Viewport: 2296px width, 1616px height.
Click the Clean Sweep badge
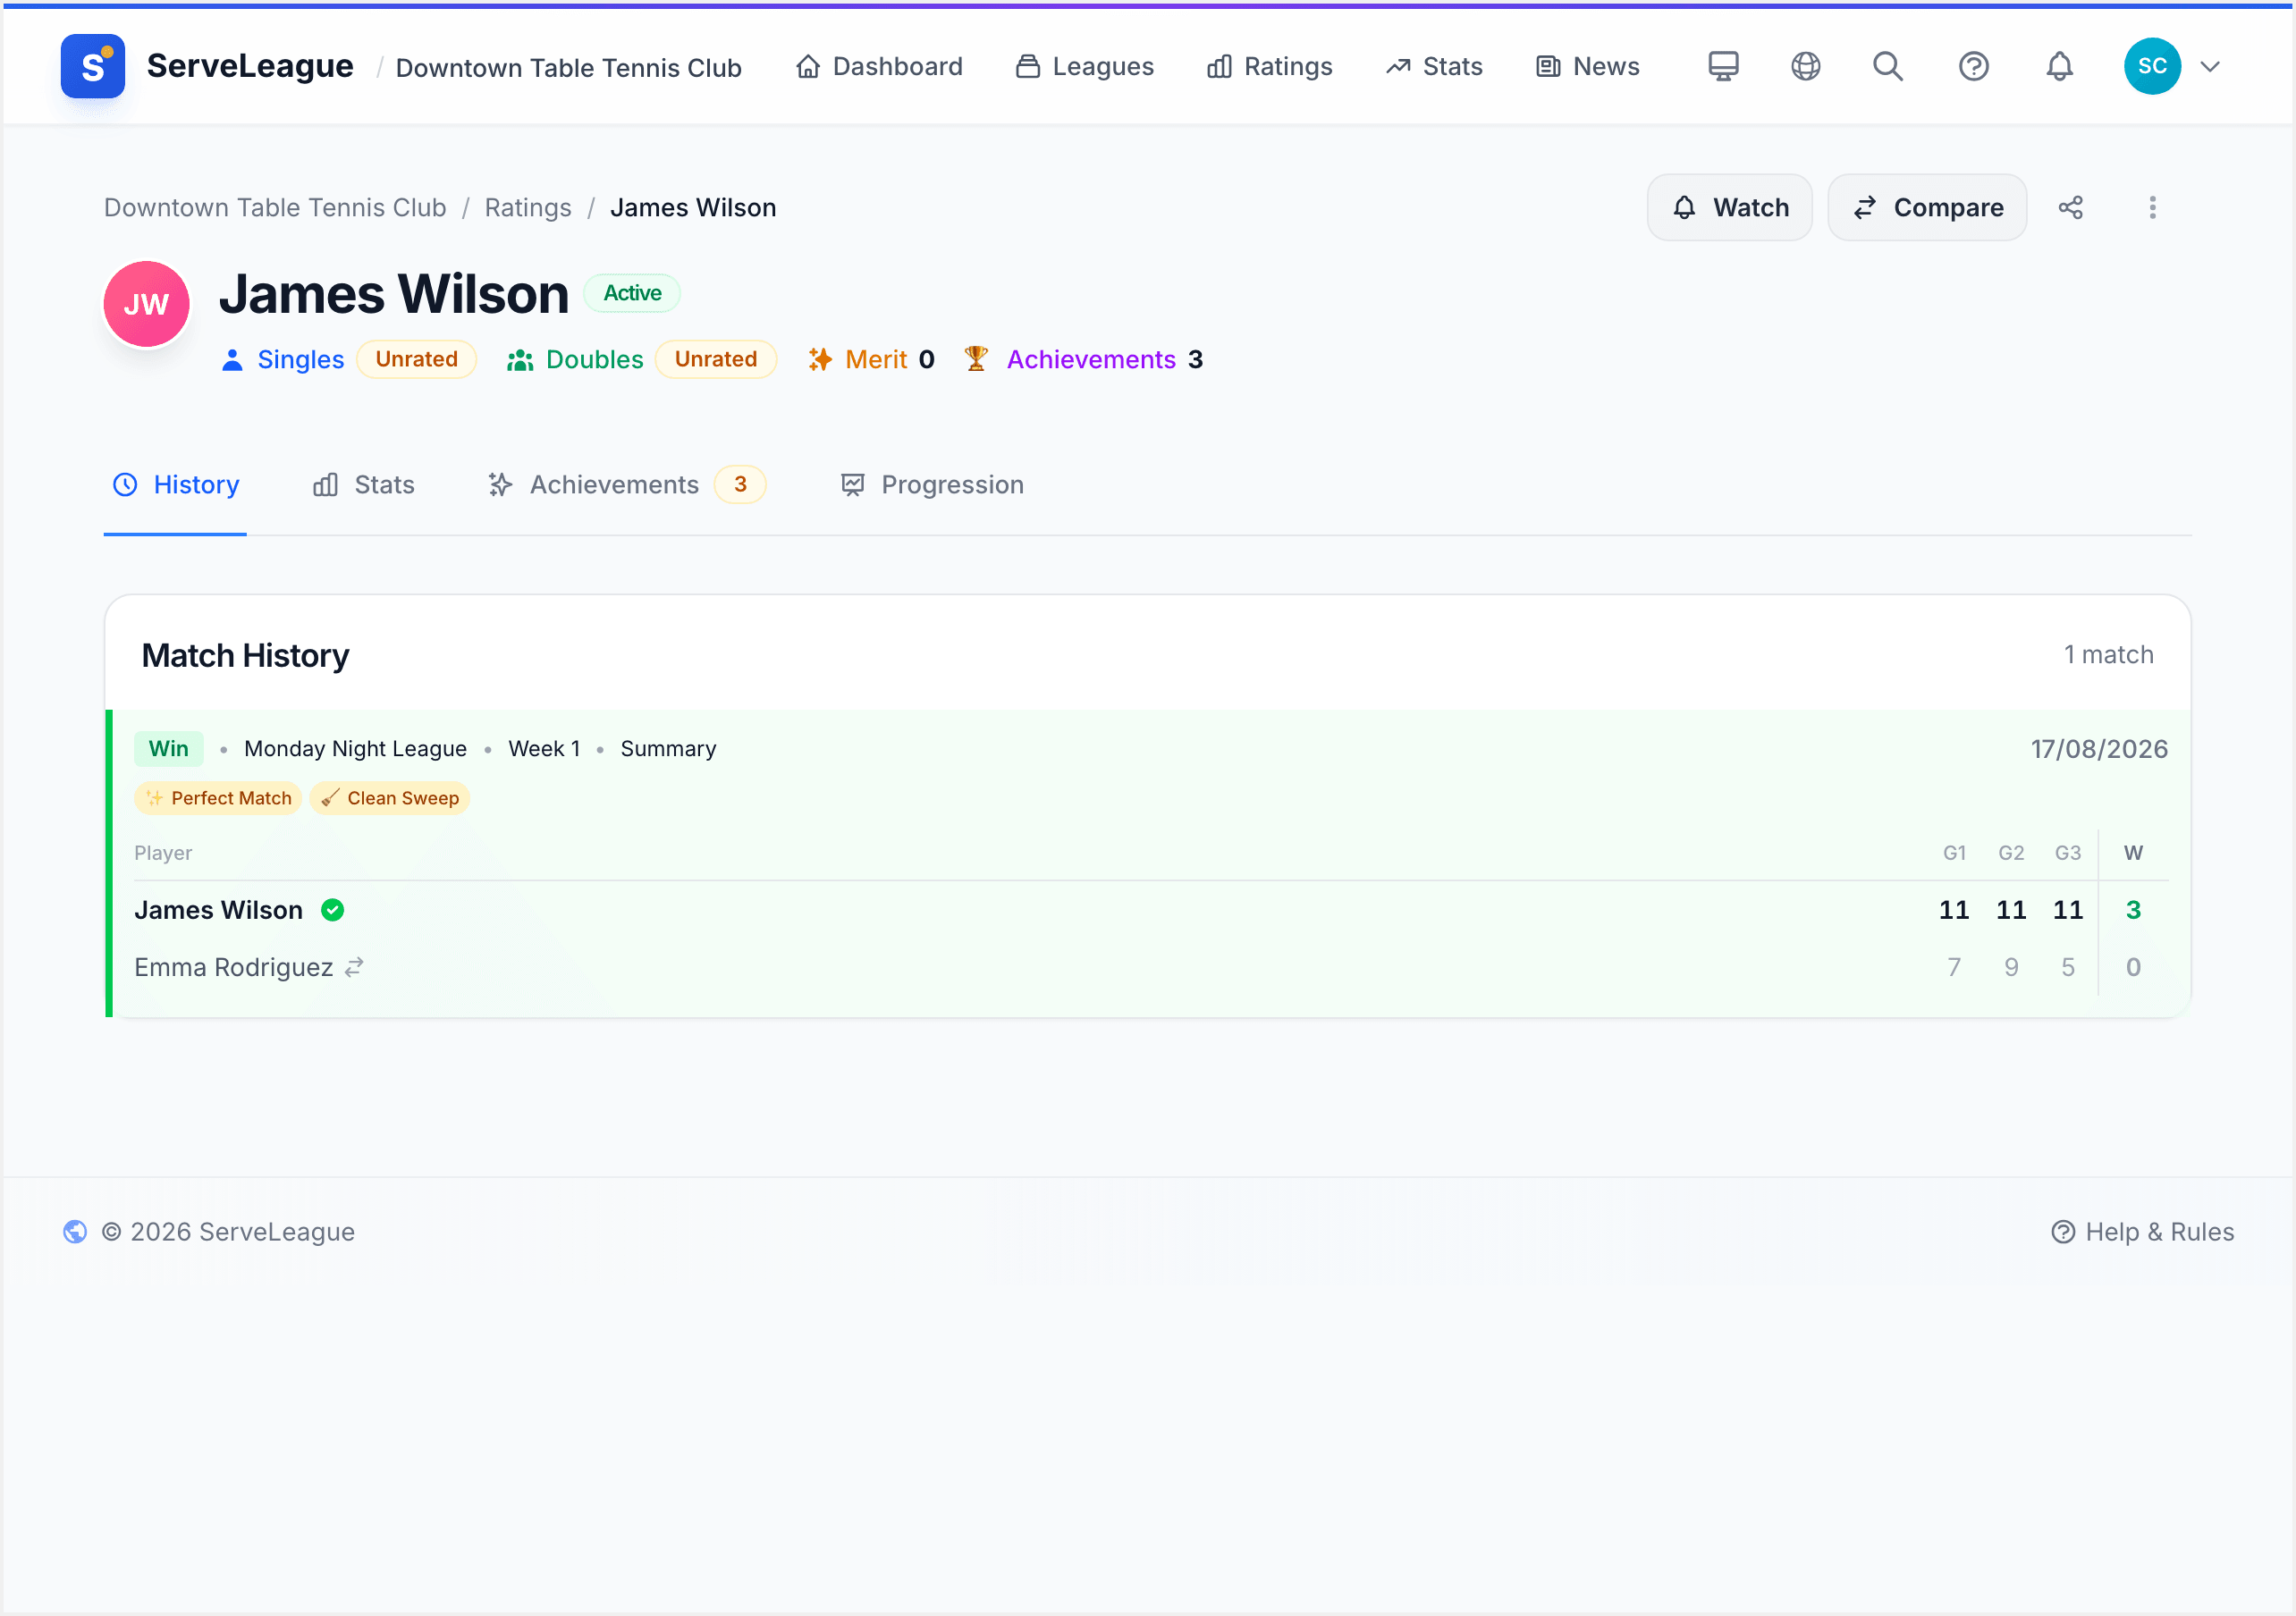390,798
